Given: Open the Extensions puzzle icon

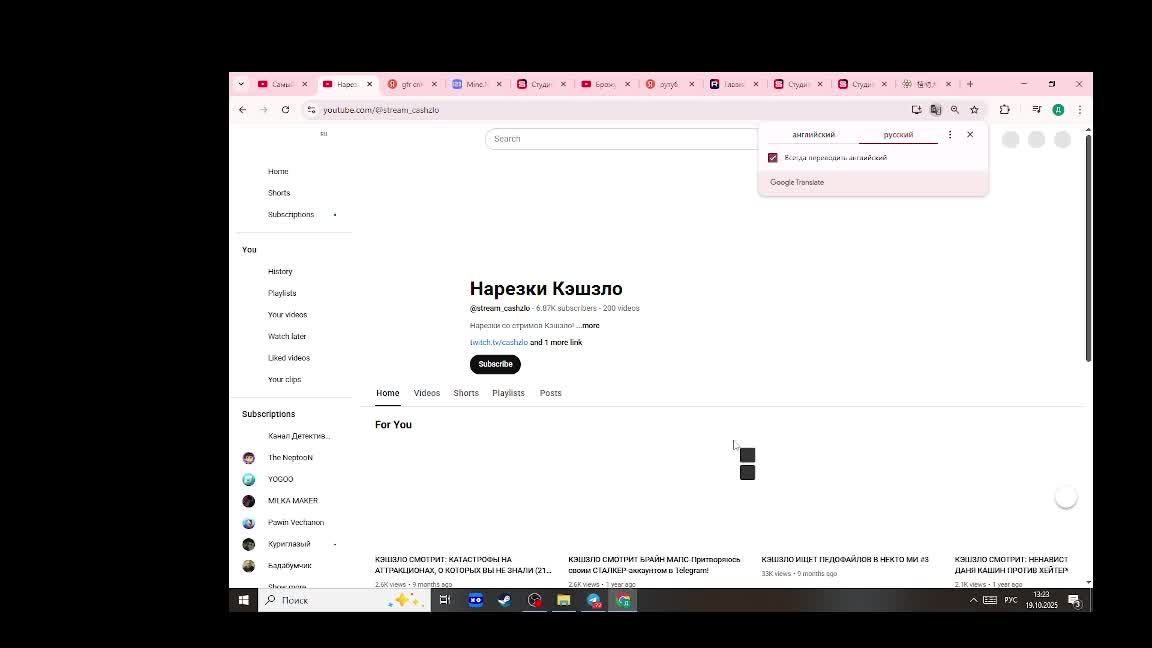Looking at the screenshot, I should [x=1004, y=109].
